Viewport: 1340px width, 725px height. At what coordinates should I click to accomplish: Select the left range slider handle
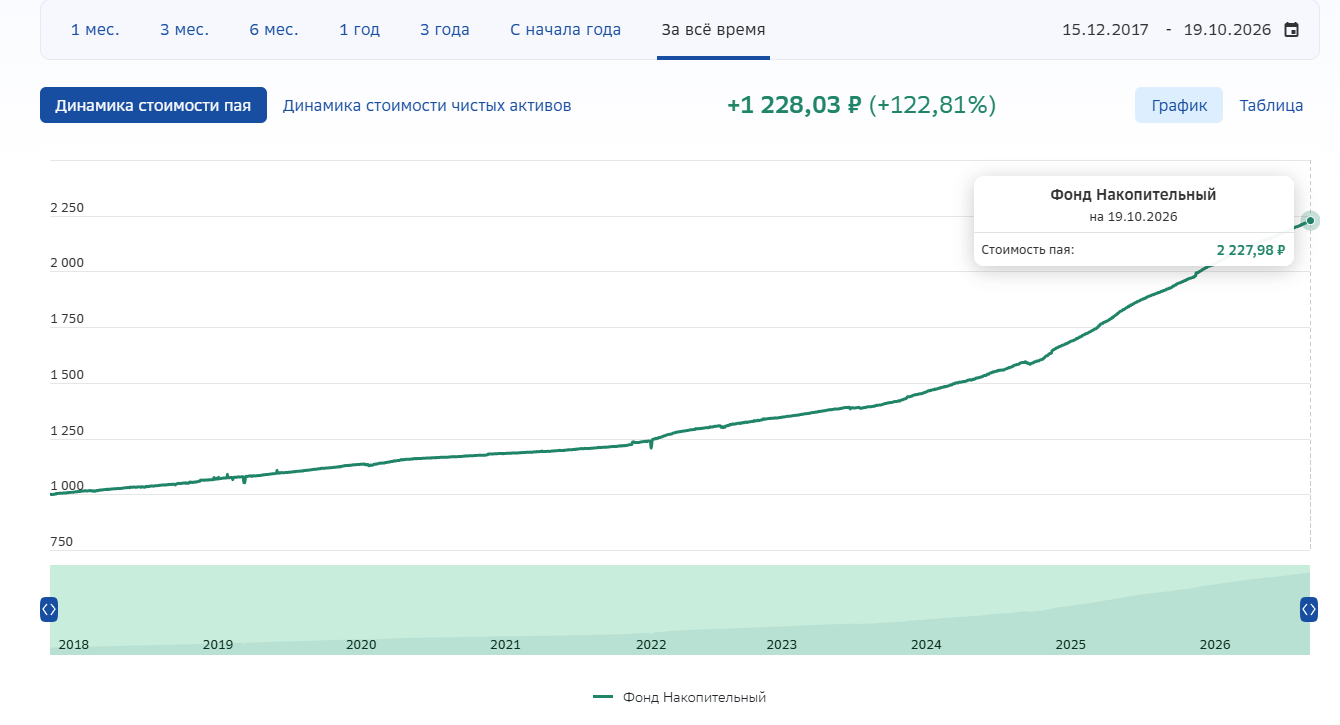(x=49, y=609)
